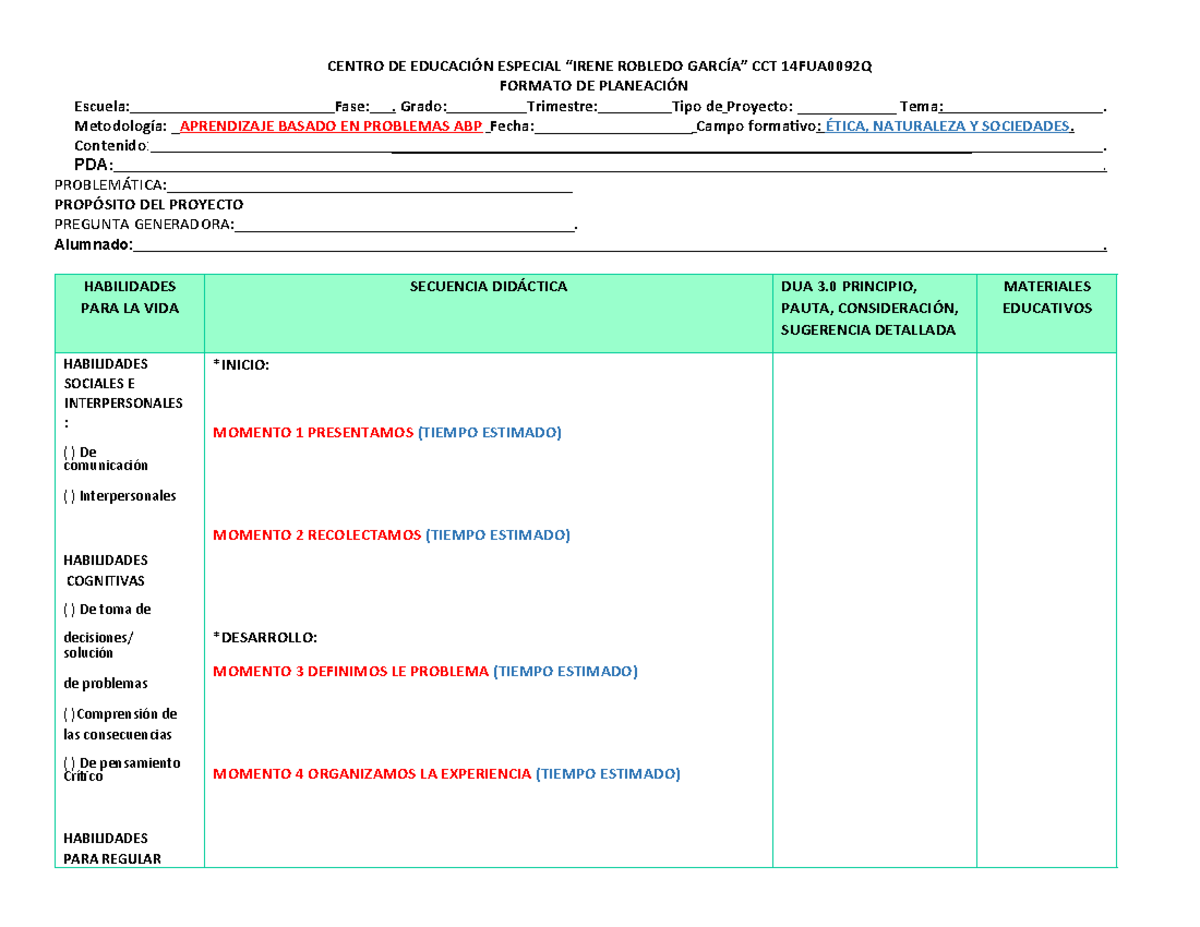Select the red "MOMENTO 2 RECOLECTAMOS" text
Image resolution: width=1200 pixels, height=927 pixels.
click(317, 535)
